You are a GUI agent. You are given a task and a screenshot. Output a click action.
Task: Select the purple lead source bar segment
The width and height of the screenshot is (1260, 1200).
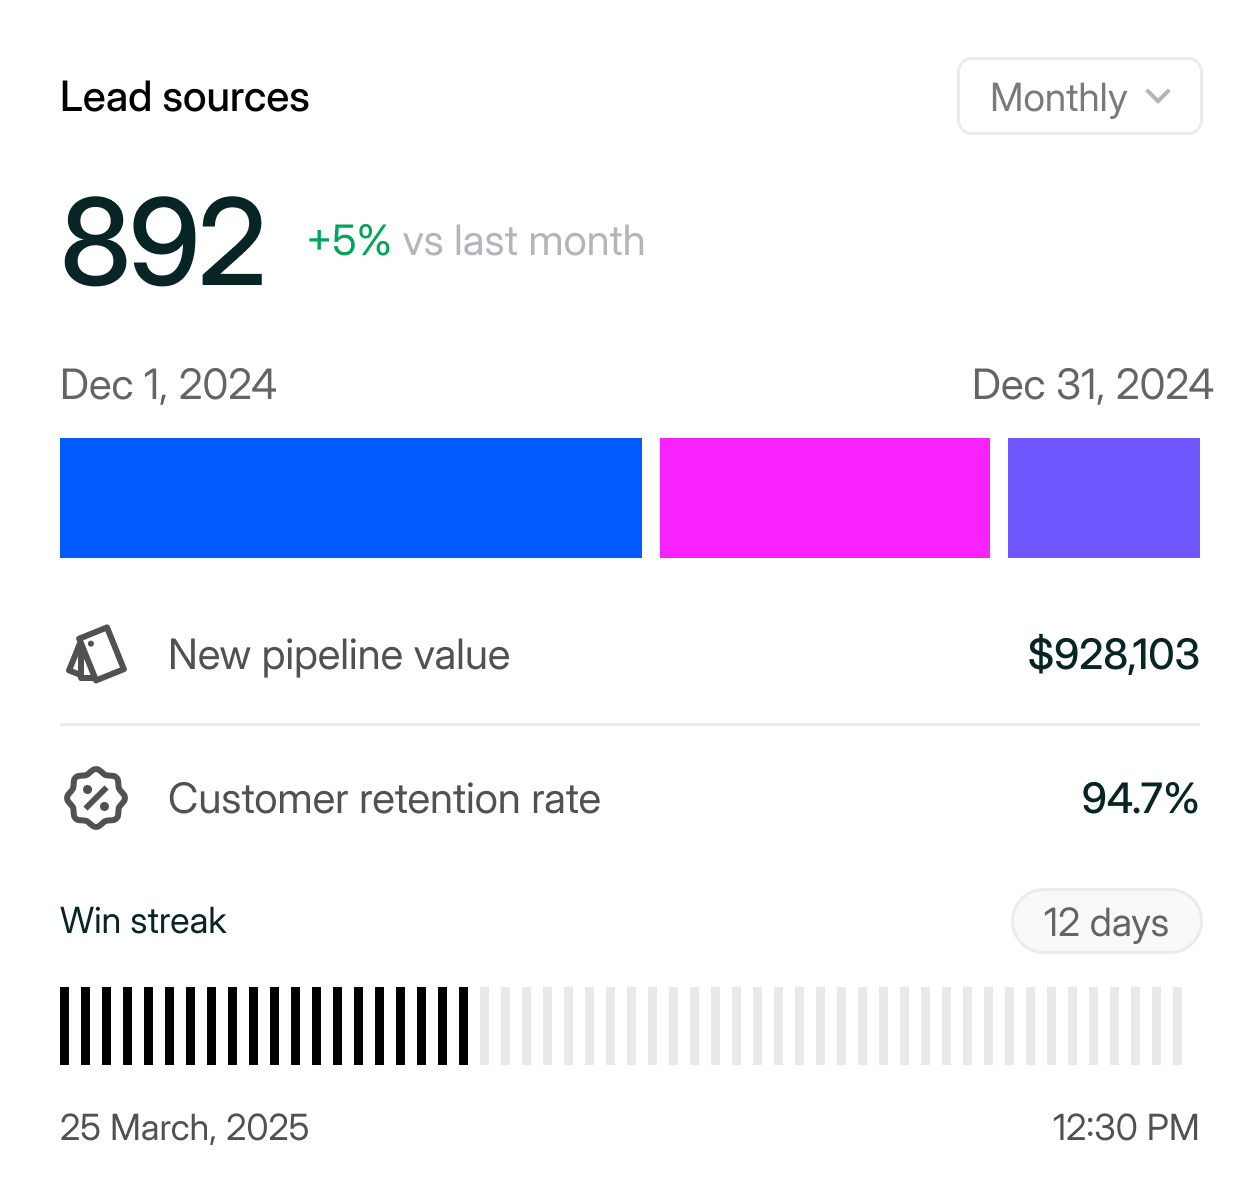pyautogui.click(x=1103, y=498)
